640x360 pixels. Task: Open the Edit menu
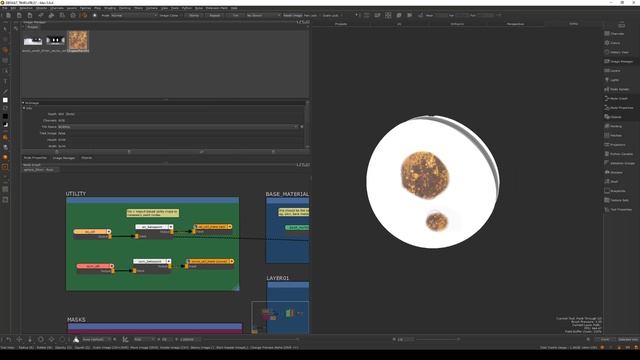coord(13,8)
